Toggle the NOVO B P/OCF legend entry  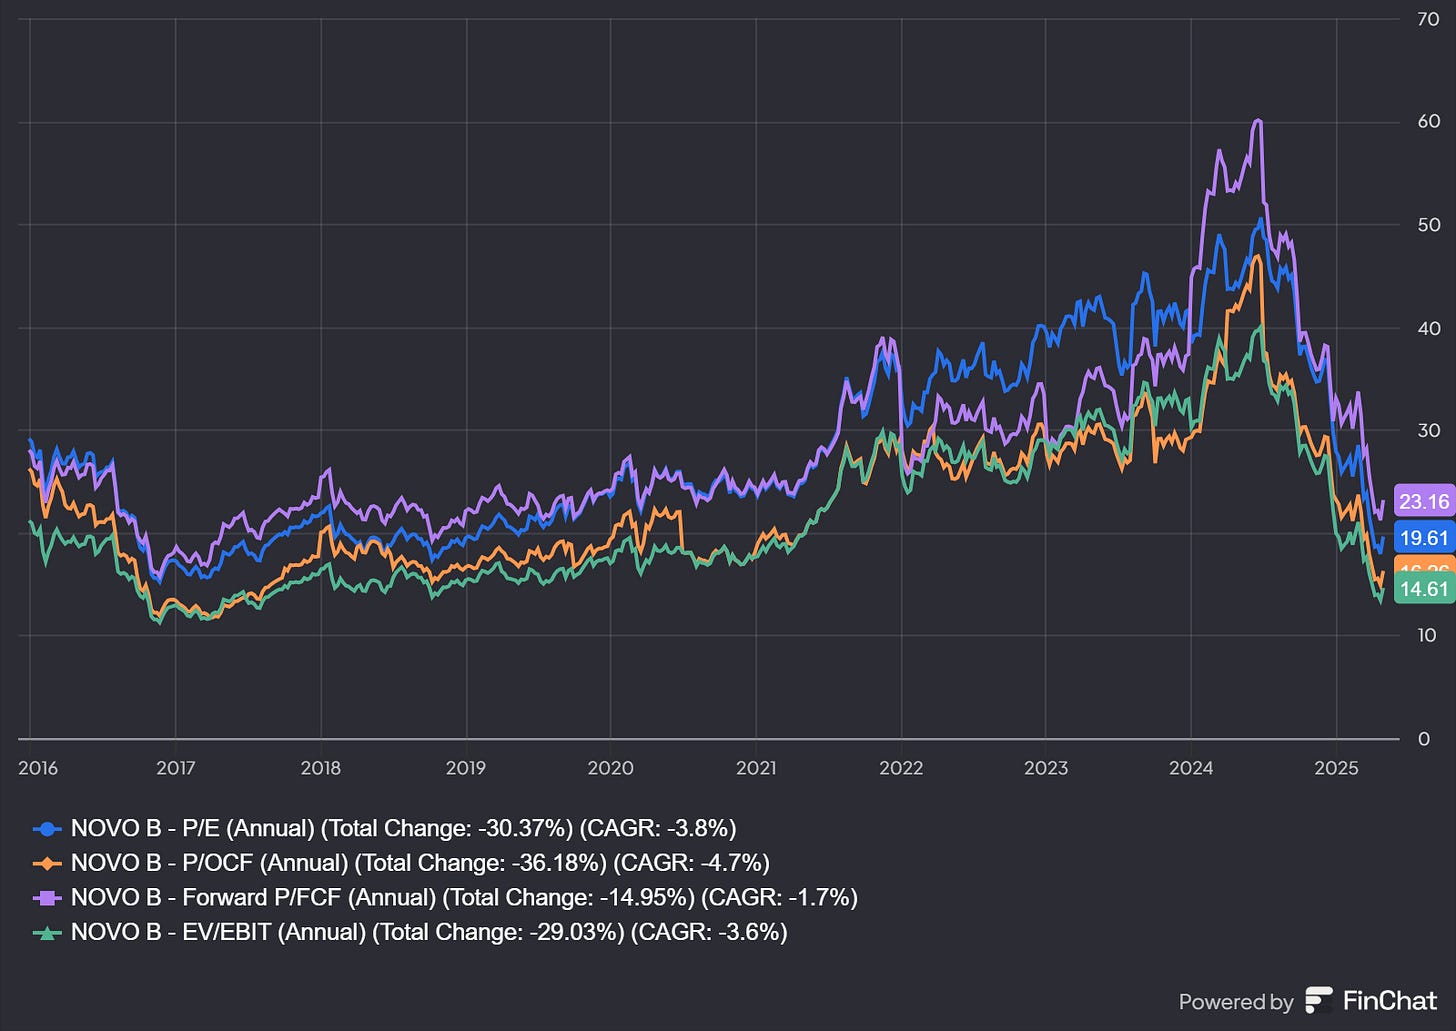pyautogui.click(x=401, y=862)
